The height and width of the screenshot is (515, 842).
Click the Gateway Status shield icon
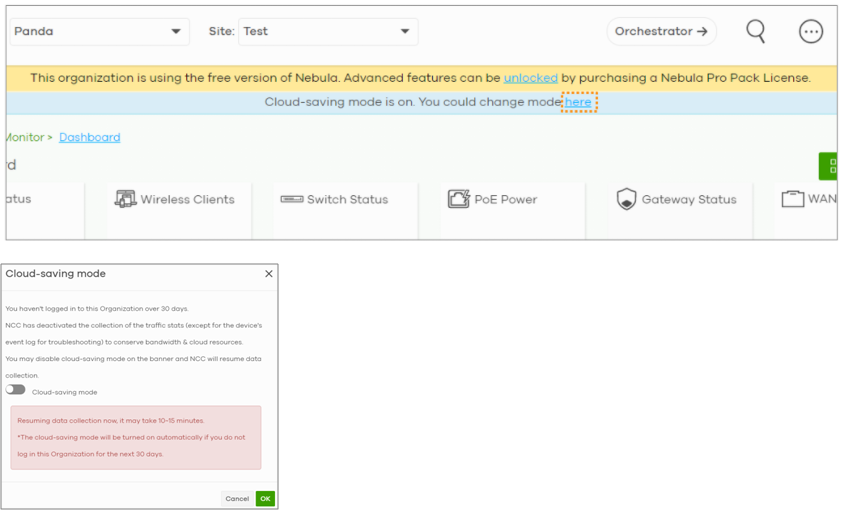point(626,199)
